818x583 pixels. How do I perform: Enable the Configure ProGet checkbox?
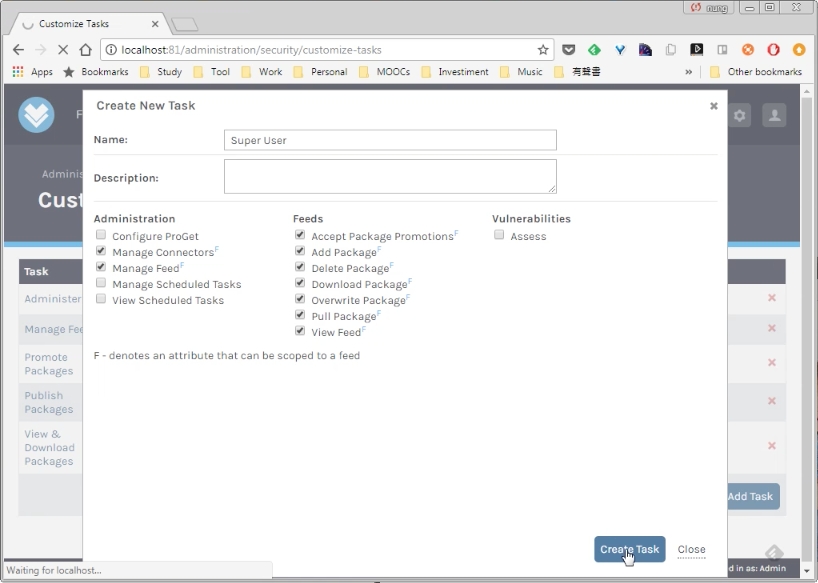pos(101,235)
